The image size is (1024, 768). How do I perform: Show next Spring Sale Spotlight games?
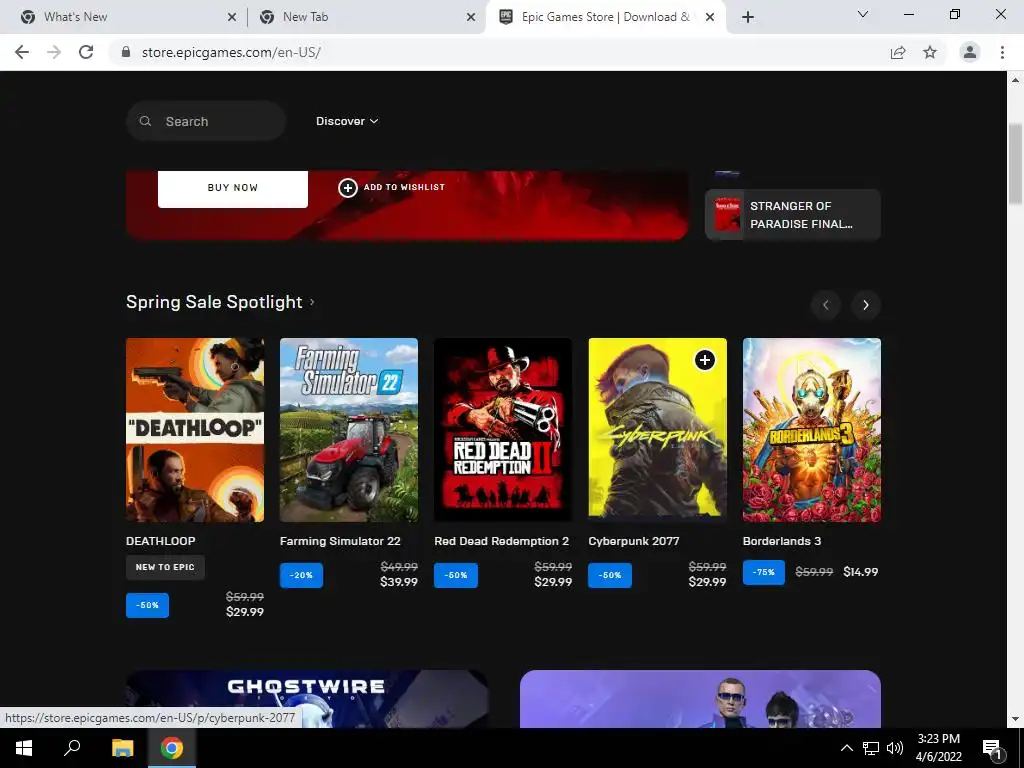point(865,305)
